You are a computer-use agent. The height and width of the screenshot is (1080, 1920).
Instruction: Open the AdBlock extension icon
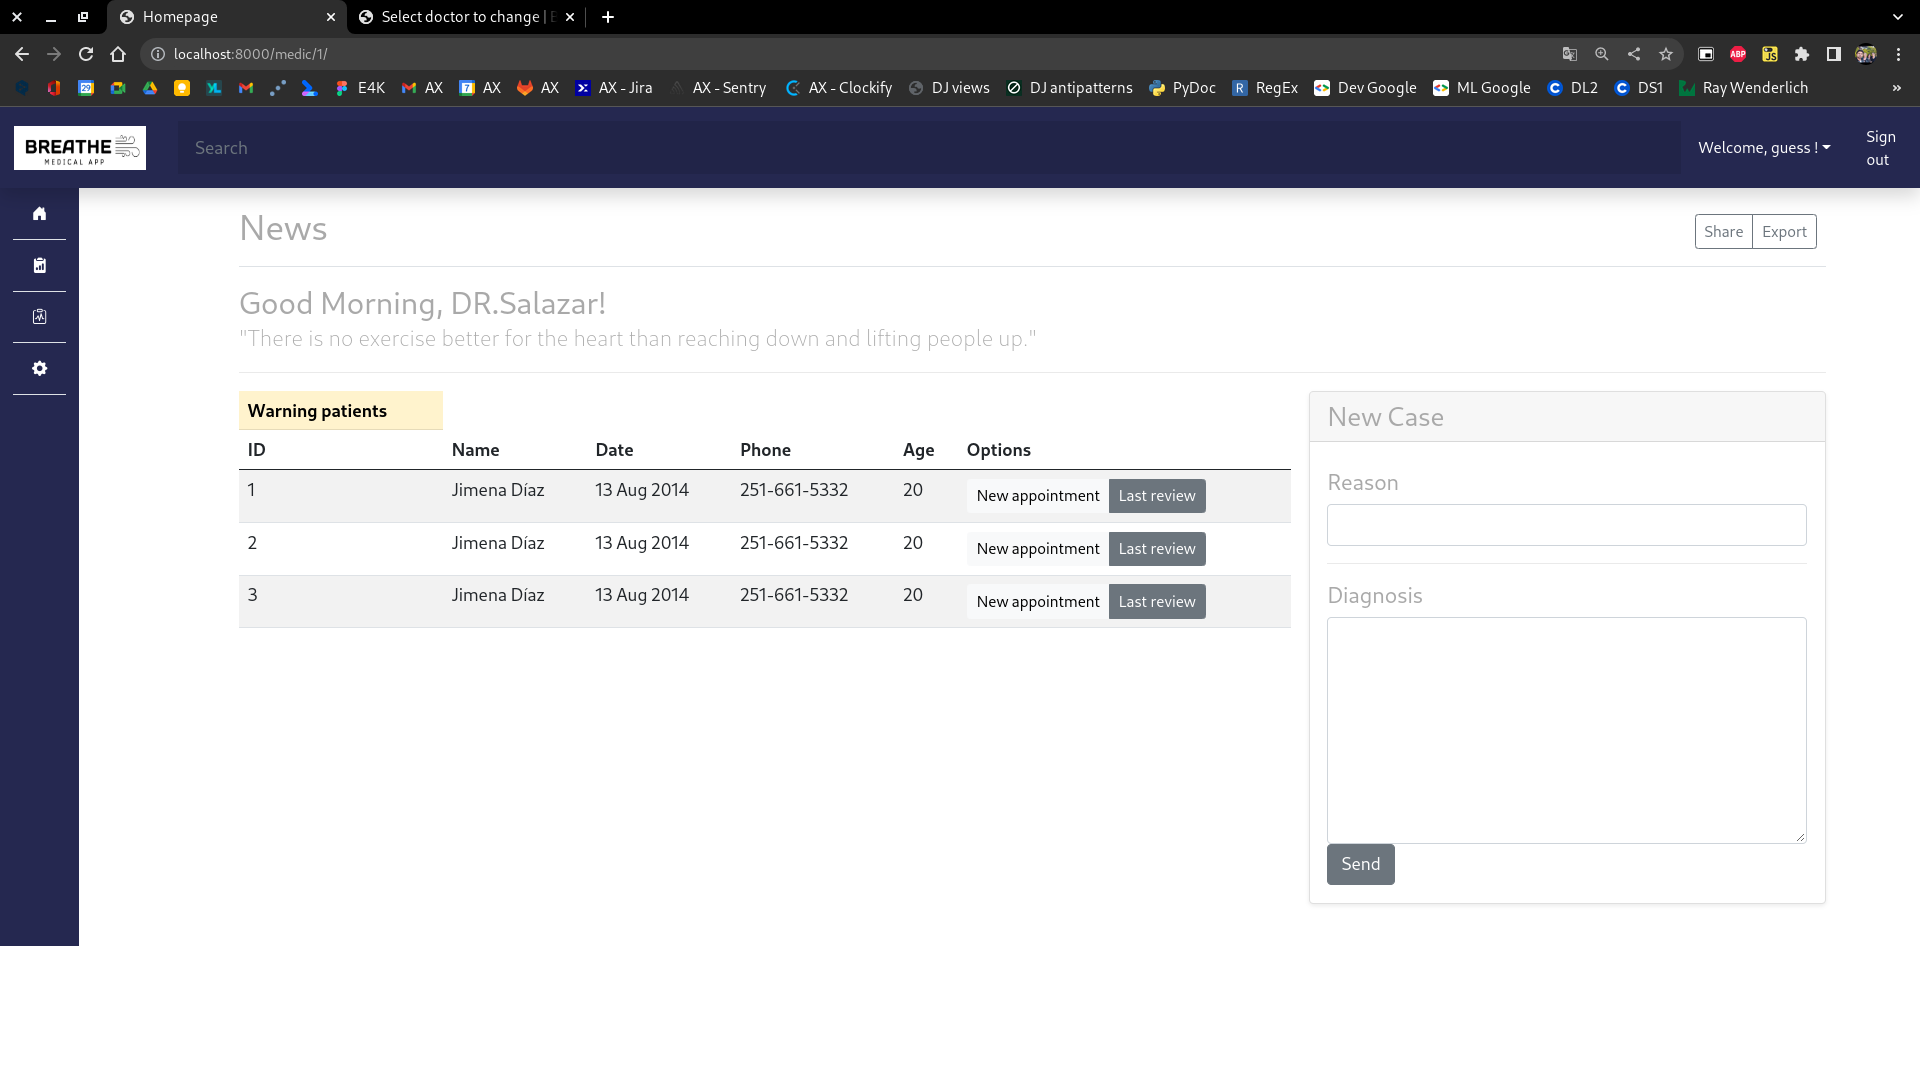point(1737,54)
